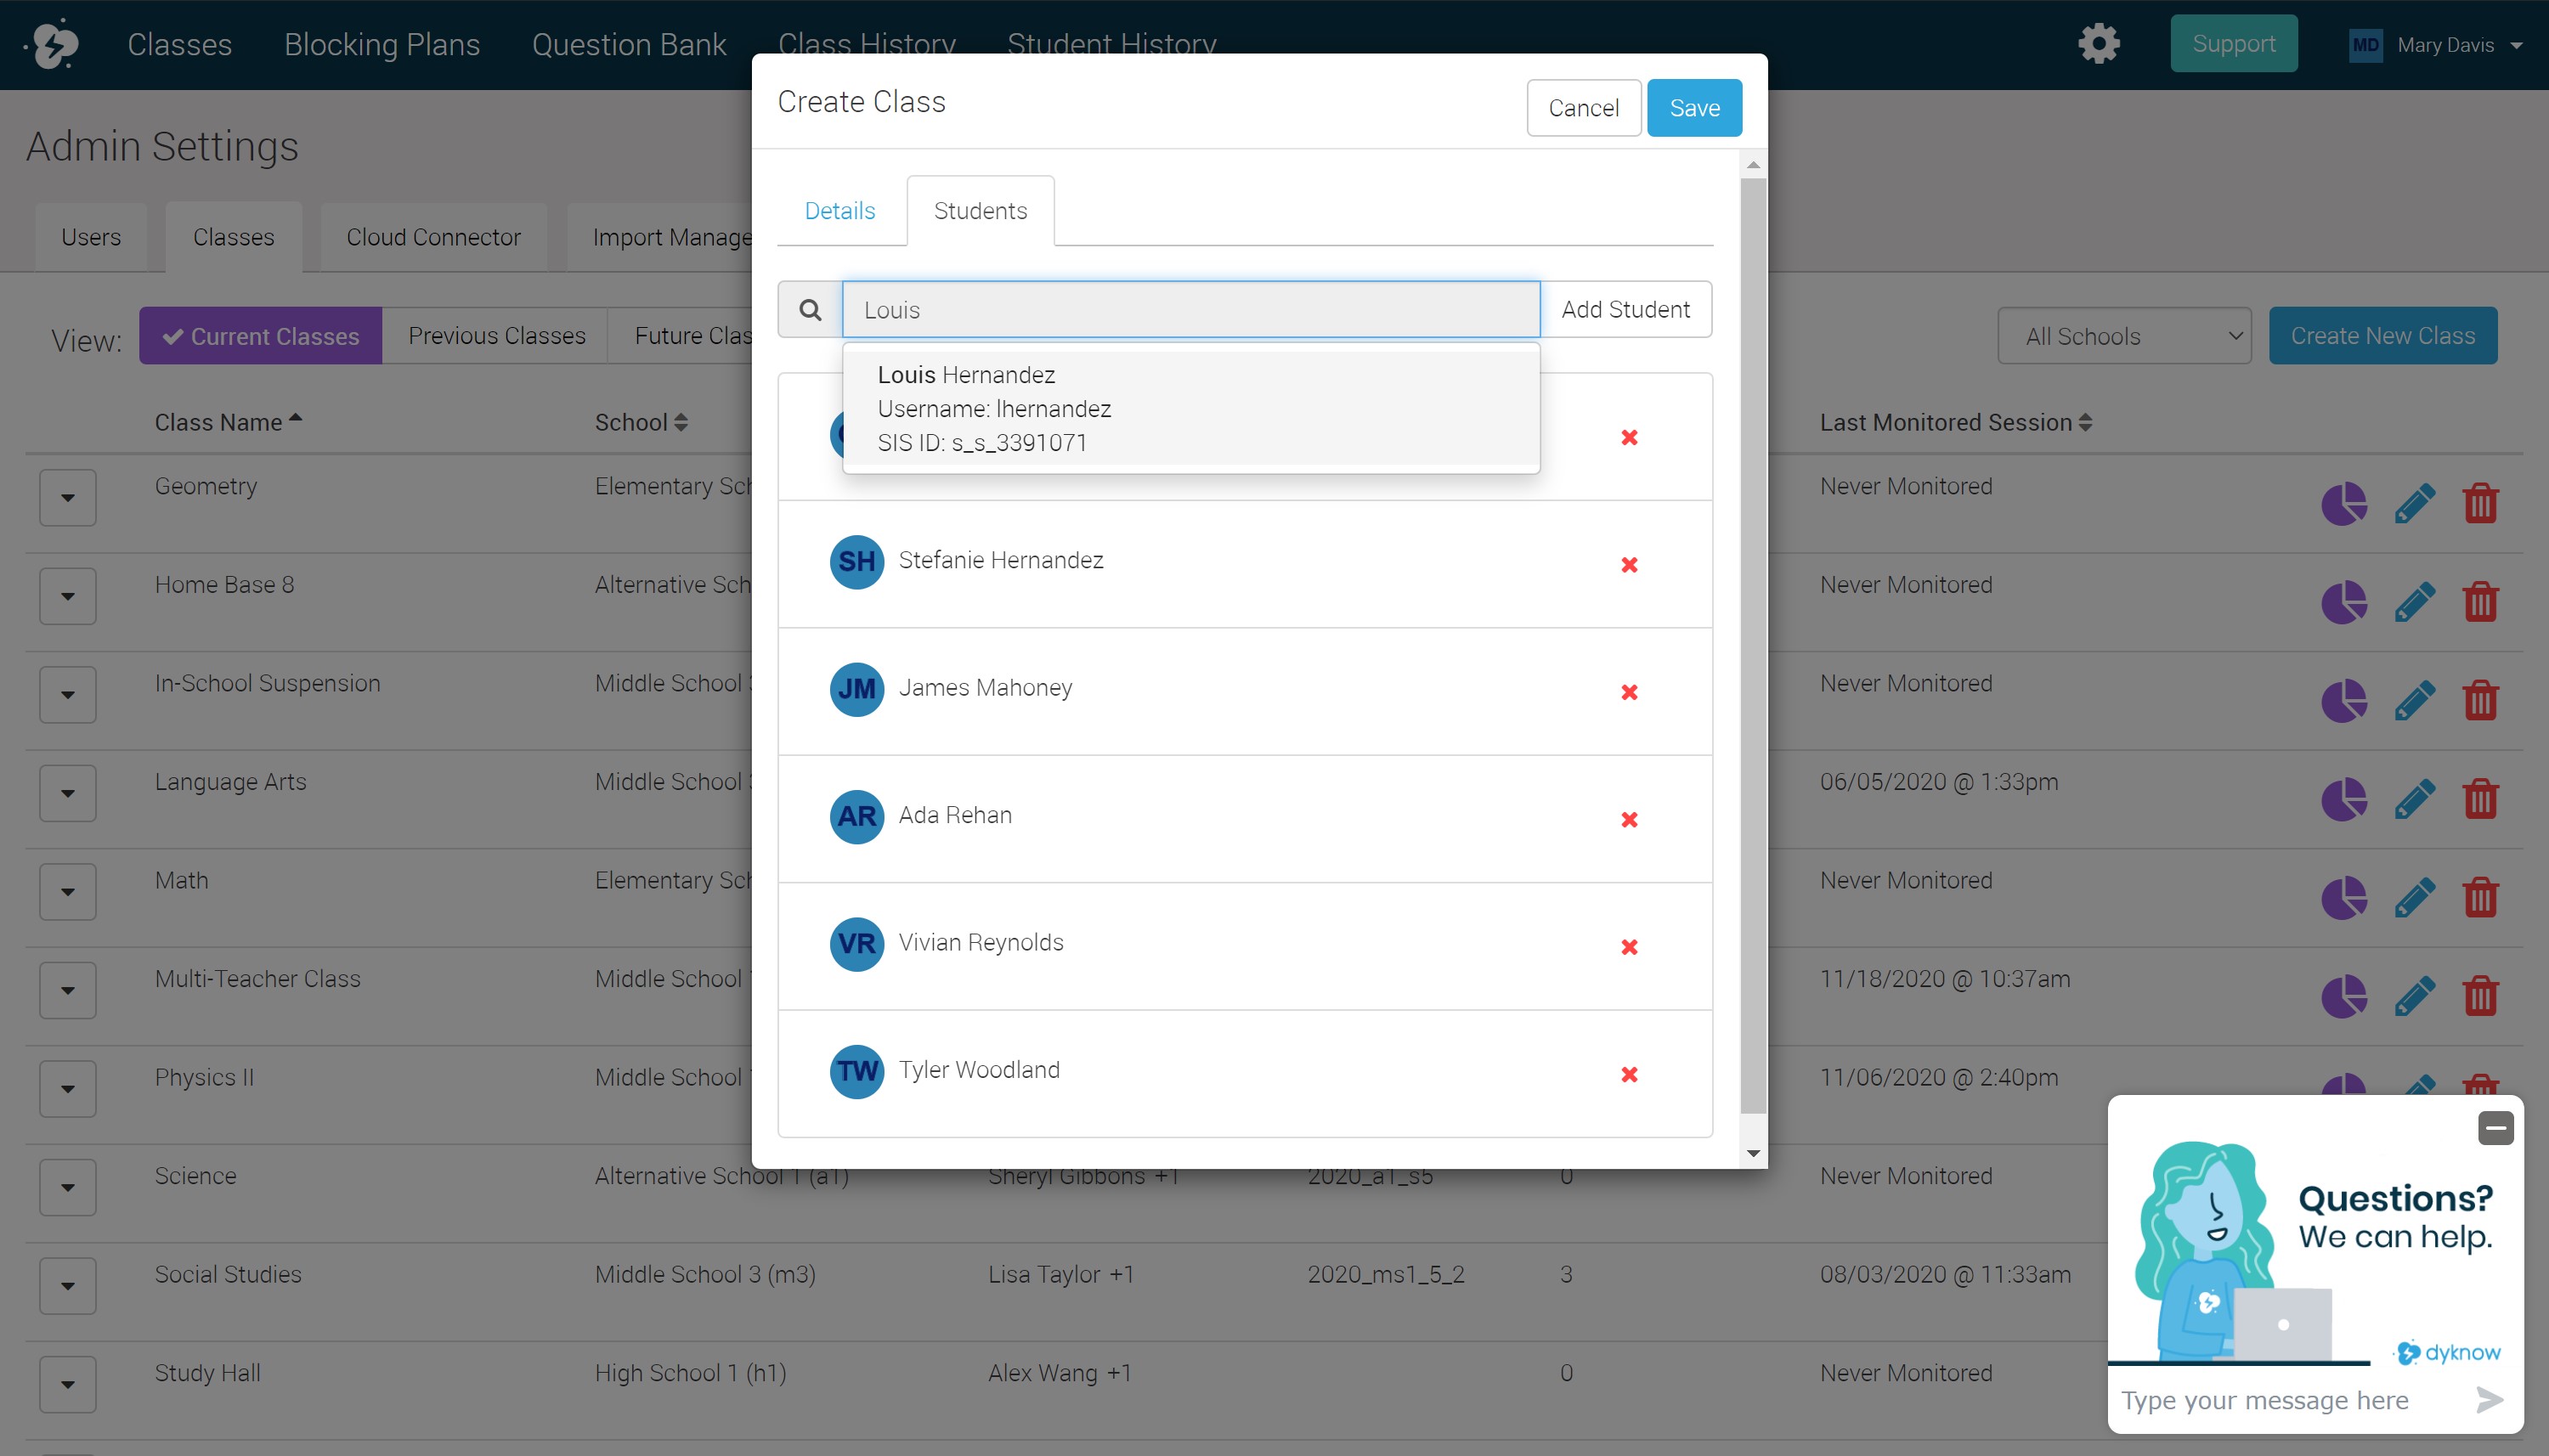Viewport: 2549px width, 1456px height.
Task: Expand the In-School Suspension row
Action: [67, 694]
